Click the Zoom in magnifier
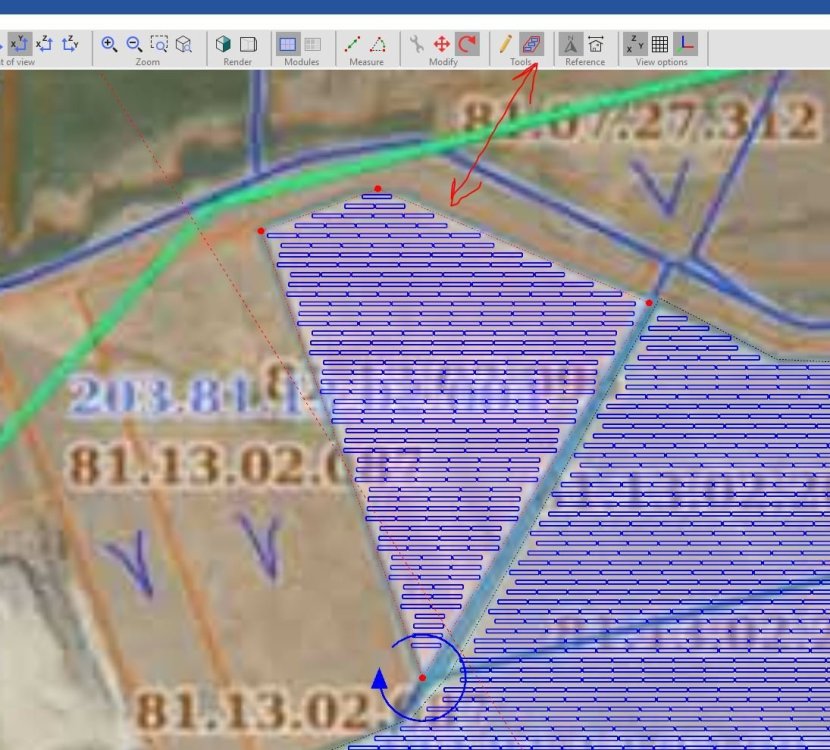 point(109,44)
